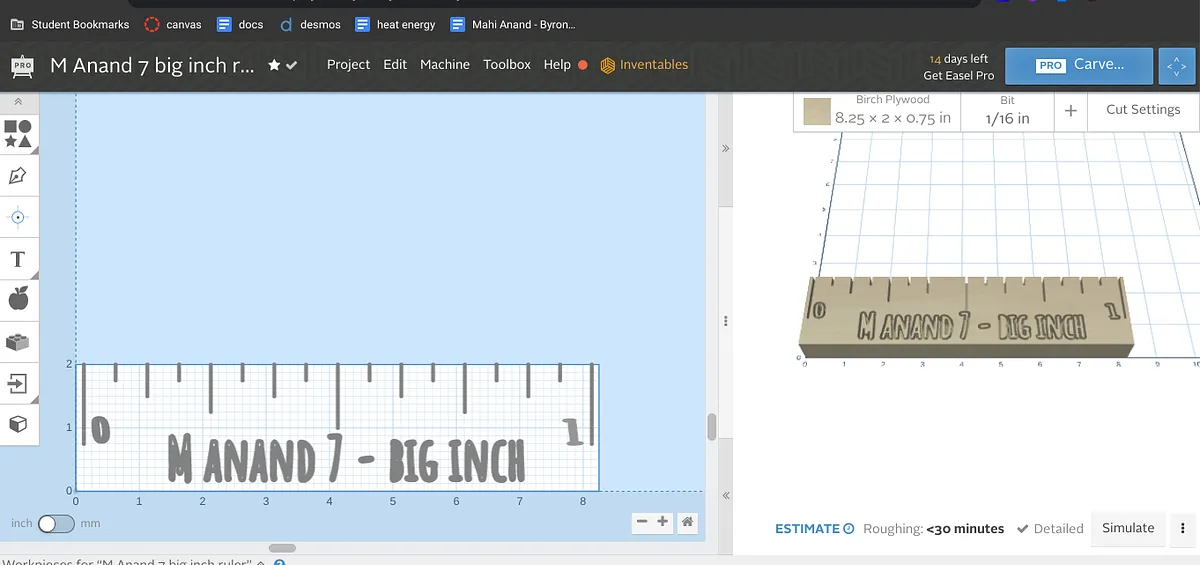Open the Toolbox menu
Viewport: 1200px width, 565px height.
[507, 65]
